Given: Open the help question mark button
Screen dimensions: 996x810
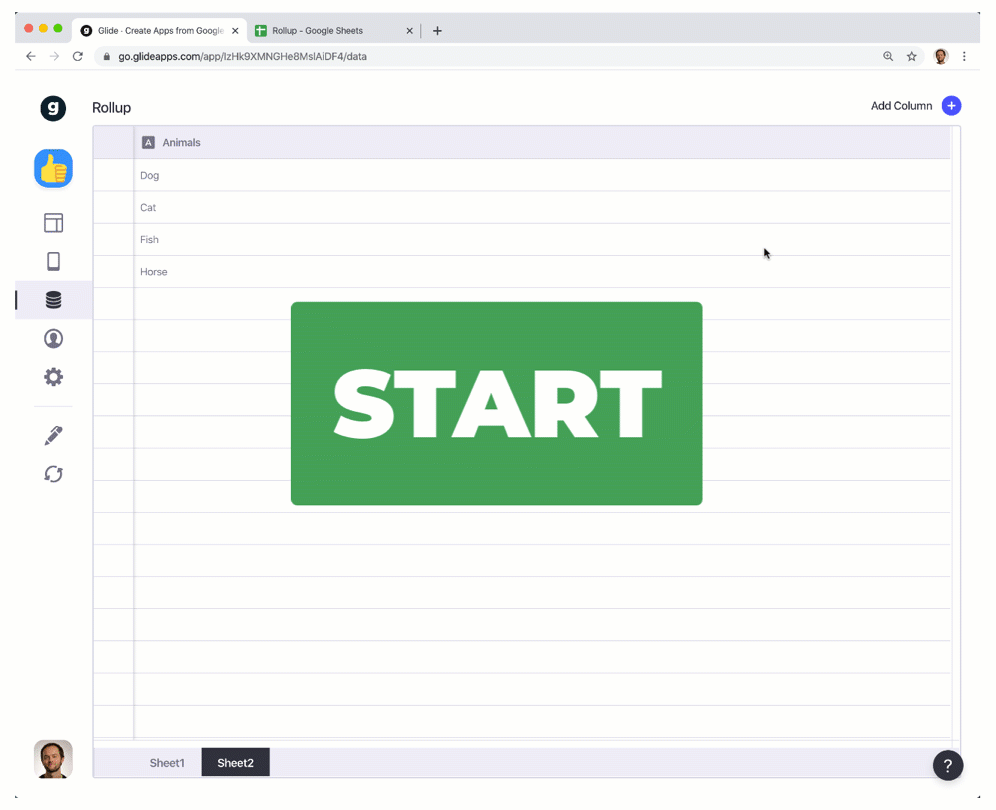Looking at the screenshot, I should tap(947, 765).
